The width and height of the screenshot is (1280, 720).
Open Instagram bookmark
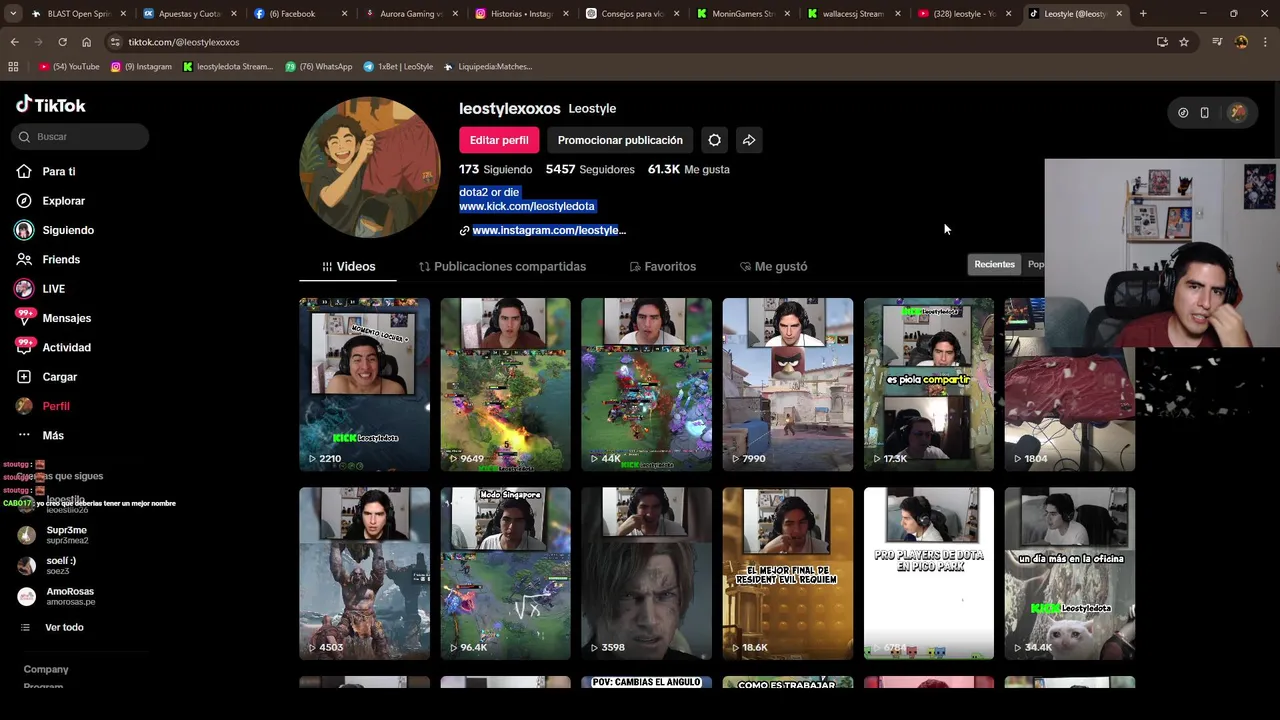click(x=141, y=67)
